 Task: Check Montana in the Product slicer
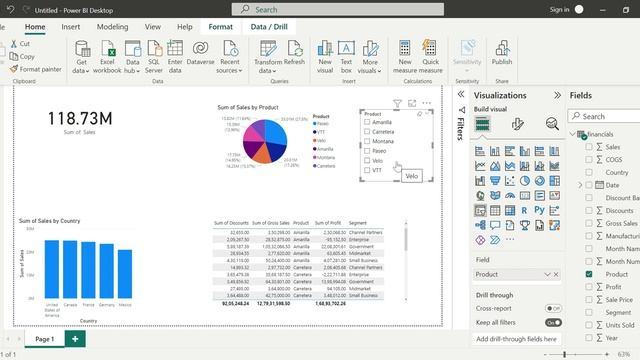tap(367, 141)
